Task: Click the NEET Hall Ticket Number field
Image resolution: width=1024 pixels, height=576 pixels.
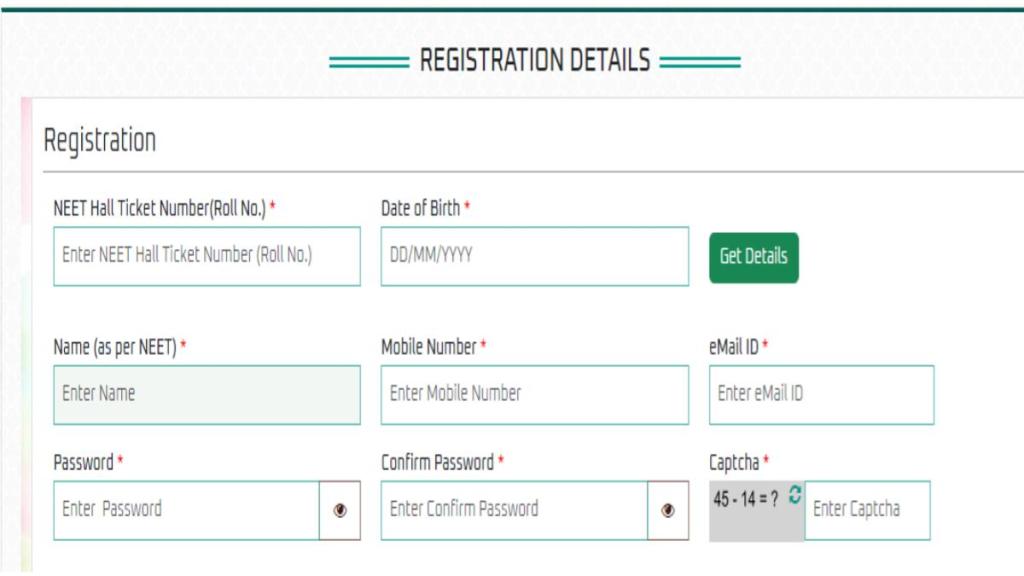Action: coord(206,256)
